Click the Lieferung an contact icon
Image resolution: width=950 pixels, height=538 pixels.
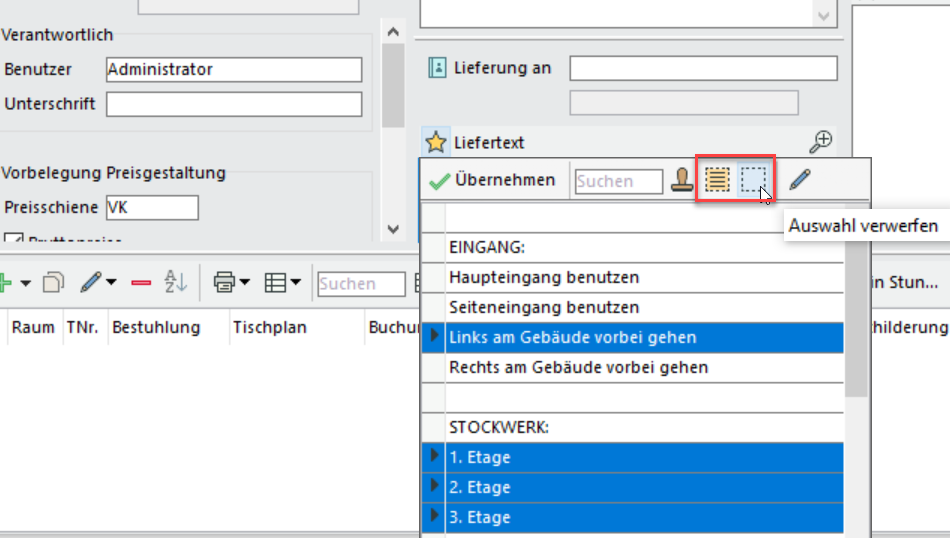[437, 68]
